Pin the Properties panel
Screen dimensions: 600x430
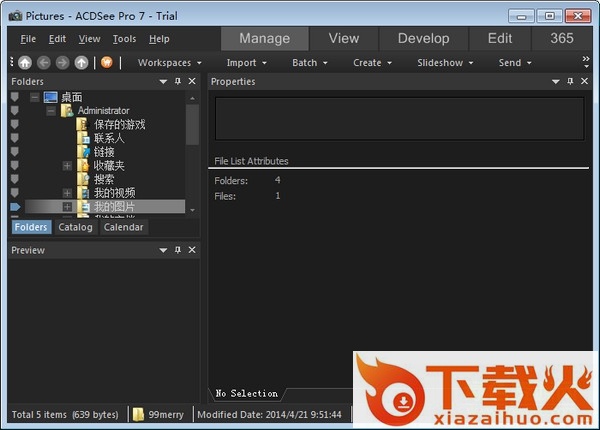[x=571, y=81]
